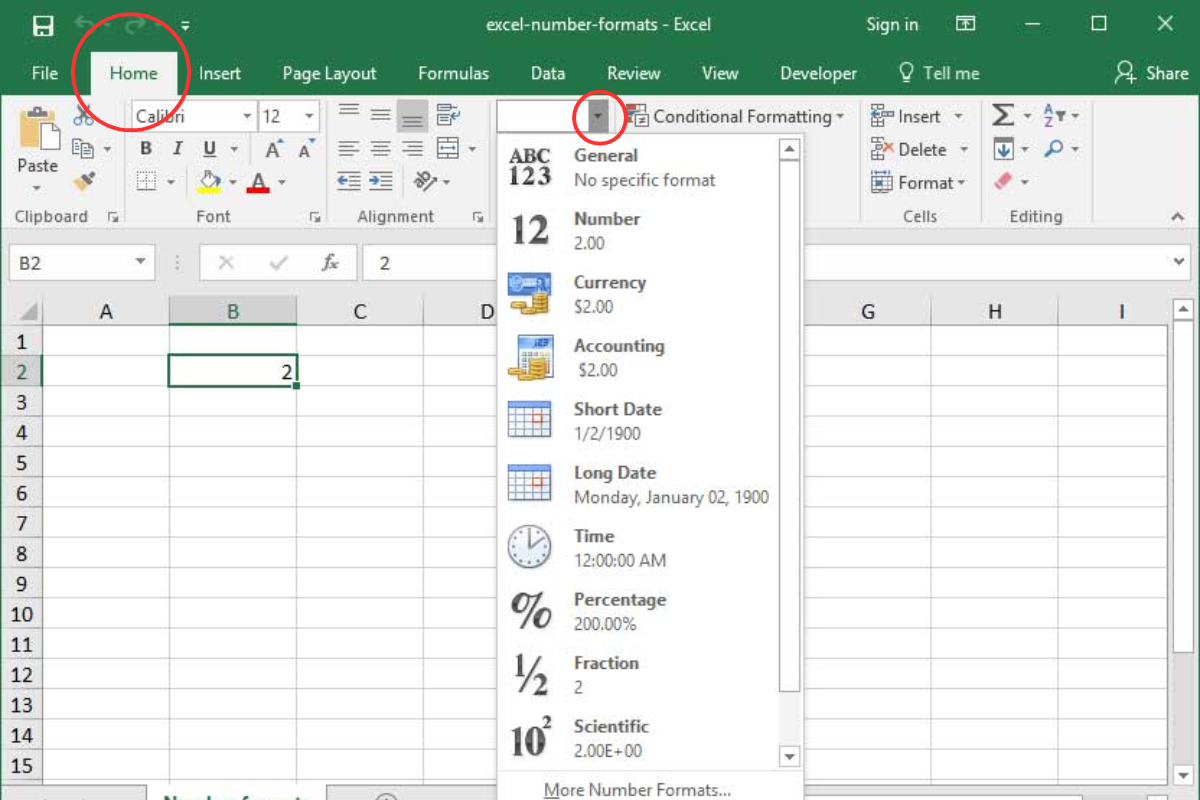Click the AutoSum sigma icon
Screen dimensions: 1200x800
1003,116
